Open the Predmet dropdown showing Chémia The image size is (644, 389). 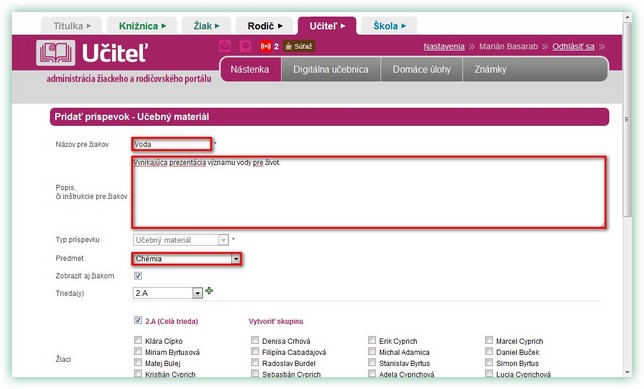pyautogui.click(x=187, y=259)
